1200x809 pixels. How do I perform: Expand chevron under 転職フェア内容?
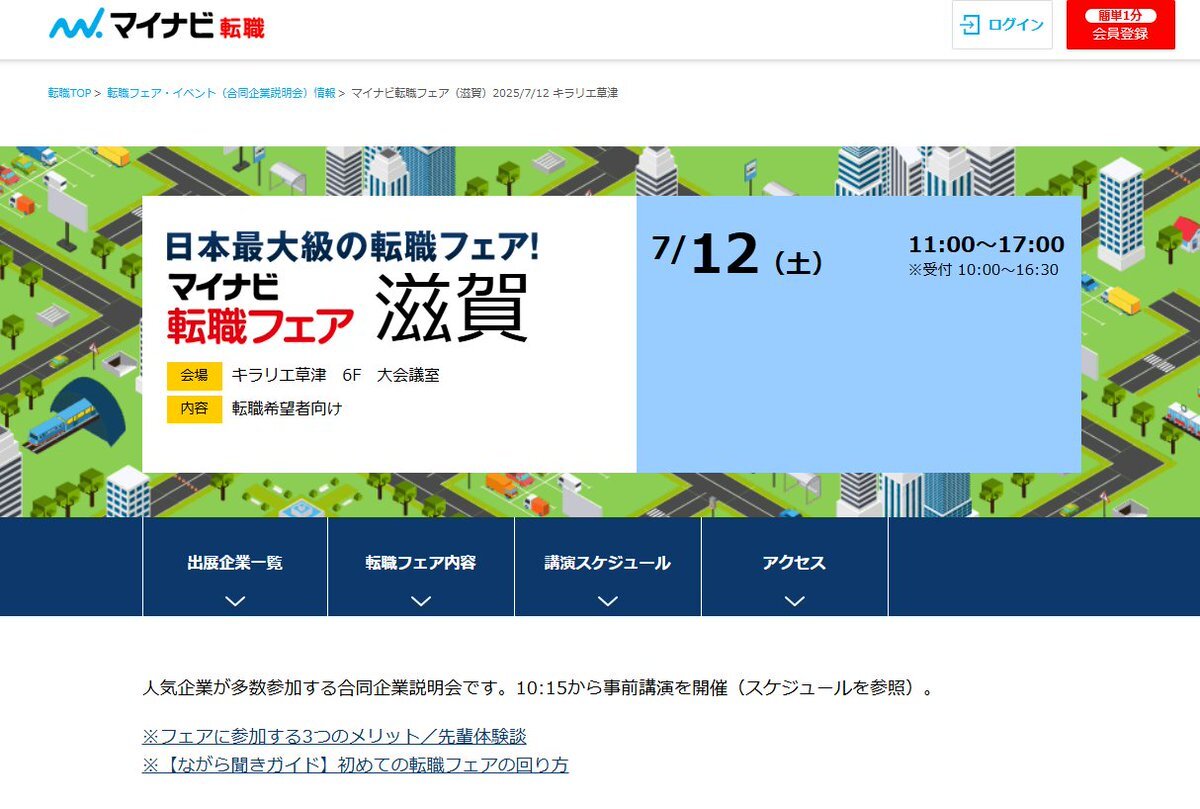(421, 601)
